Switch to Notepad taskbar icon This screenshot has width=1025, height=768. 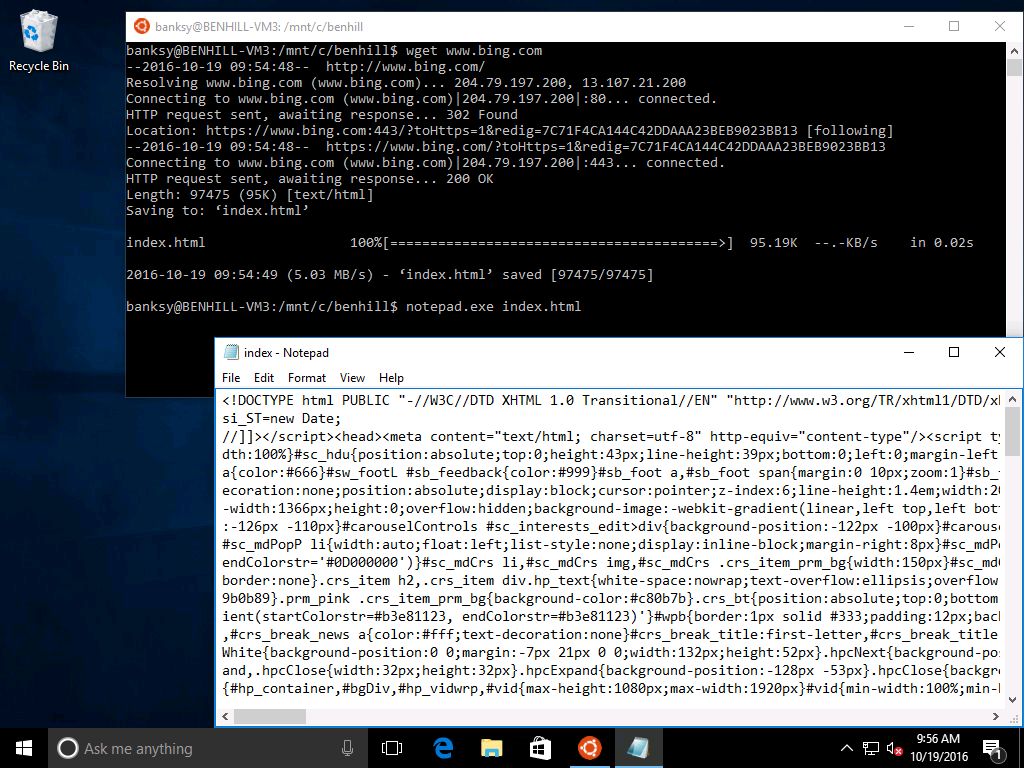click(x=638, y=748)
